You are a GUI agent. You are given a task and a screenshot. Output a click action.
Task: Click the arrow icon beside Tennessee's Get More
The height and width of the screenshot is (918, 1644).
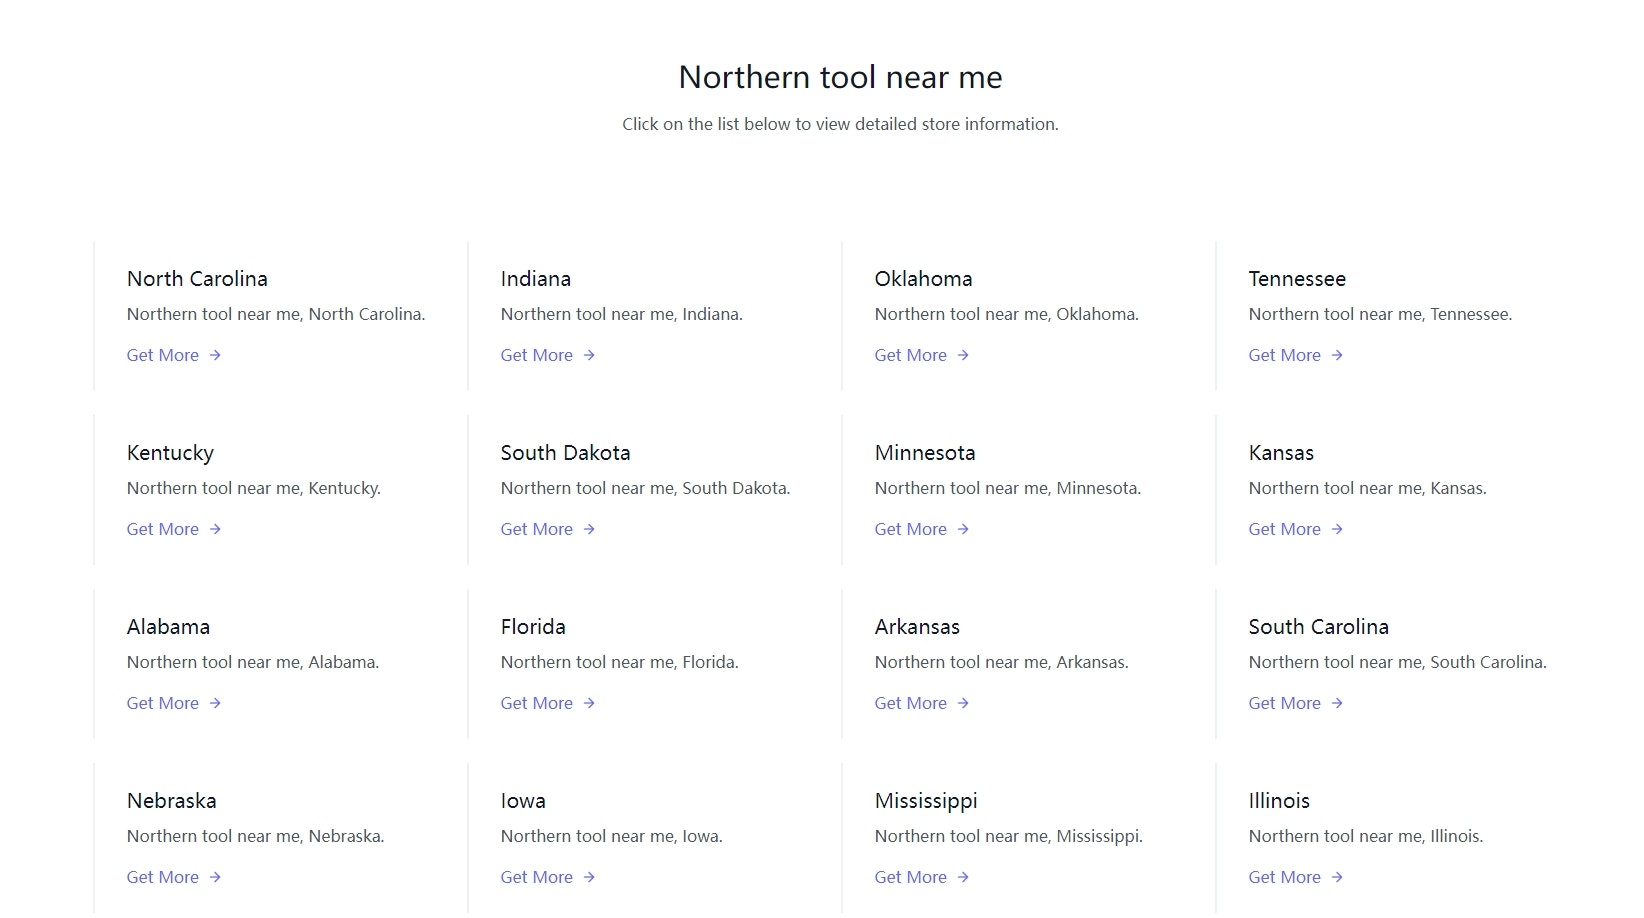click(x=1337, y=355)
